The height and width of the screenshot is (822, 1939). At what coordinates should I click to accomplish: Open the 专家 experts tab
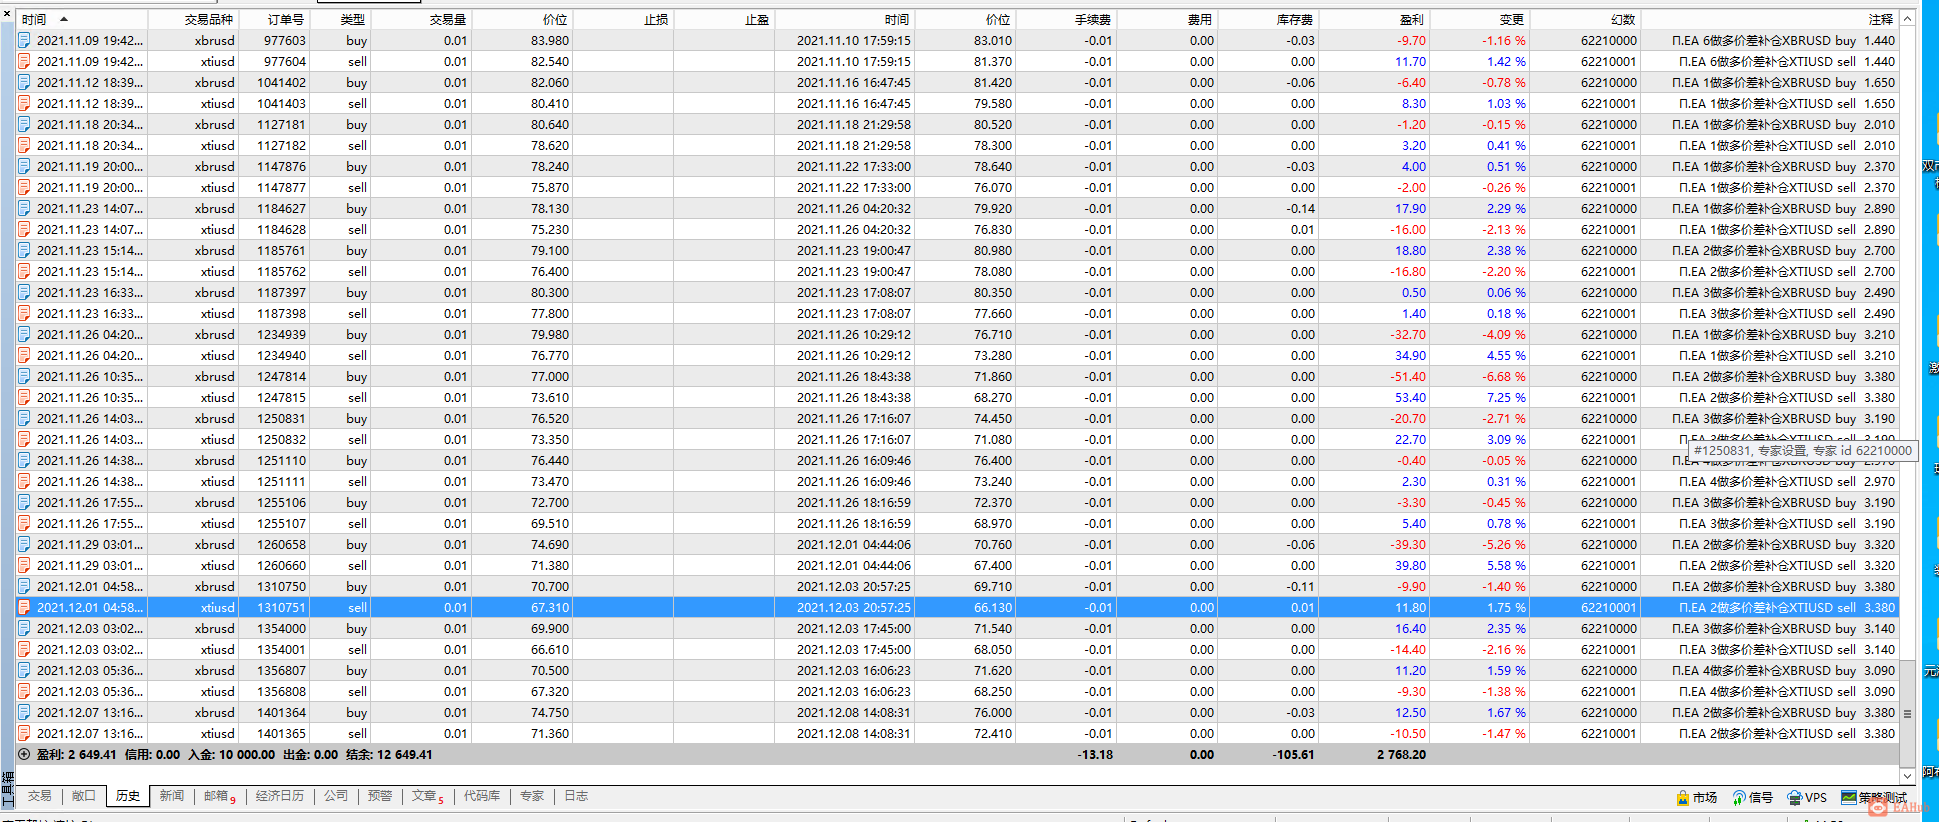[532, 796]
